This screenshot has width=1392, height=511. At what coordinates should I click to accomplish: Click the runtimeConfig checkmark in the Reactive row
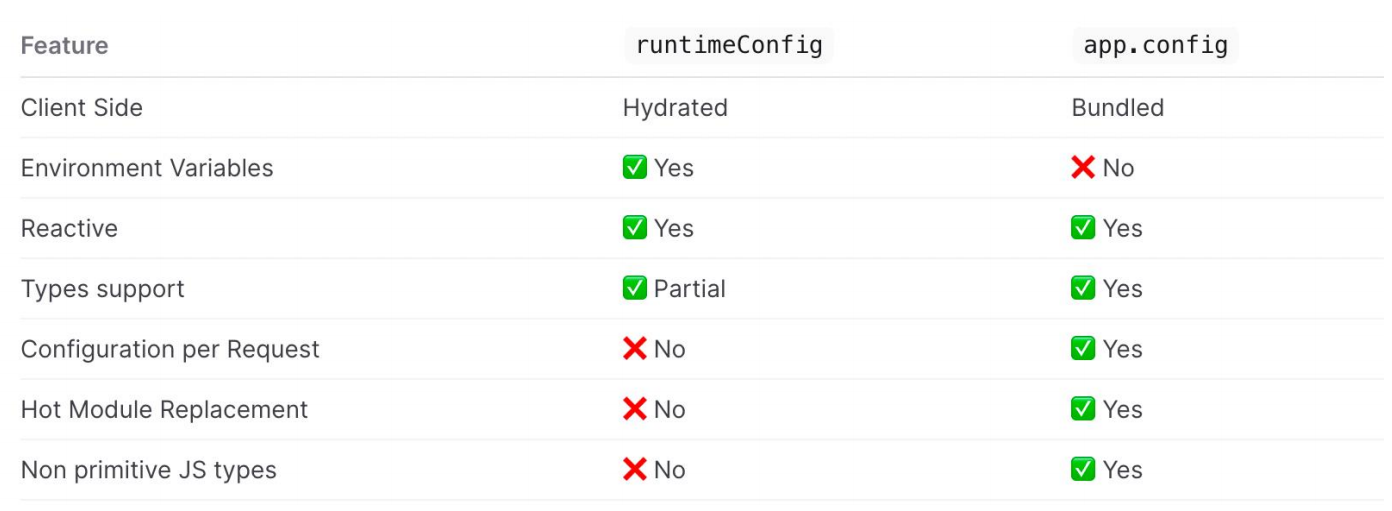(x=634, y=228)
